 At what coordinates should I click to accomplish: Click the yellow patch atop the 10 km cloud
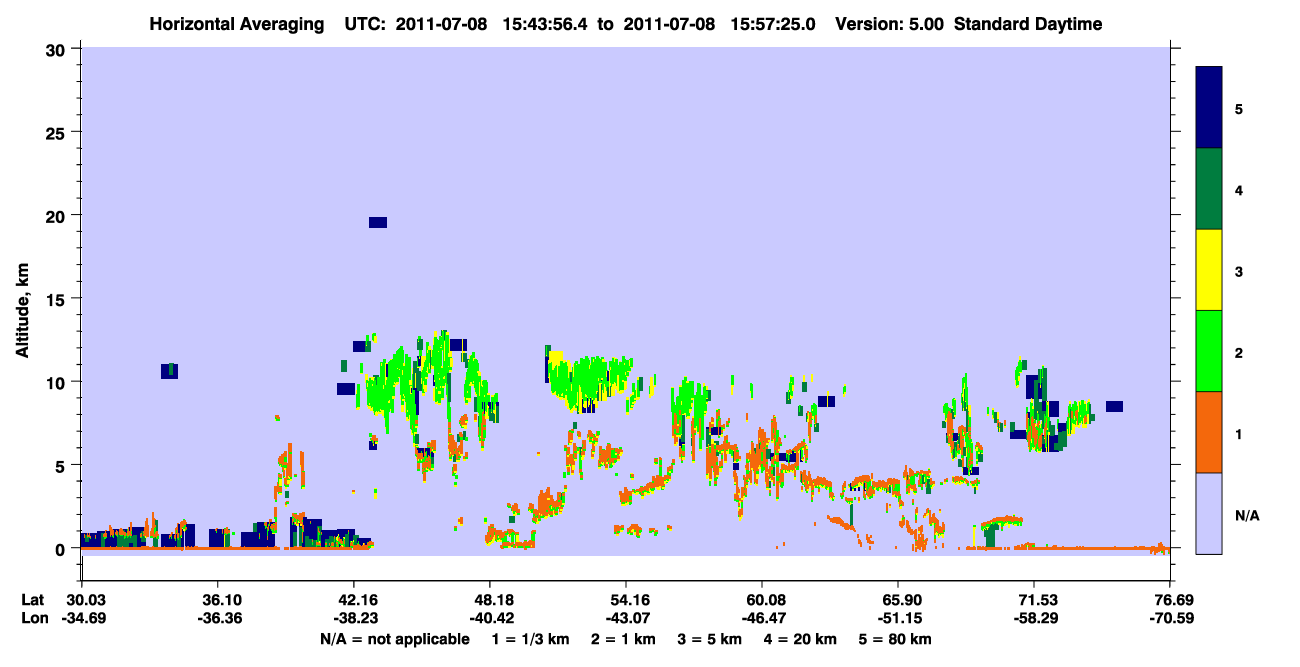pos(556,358)
